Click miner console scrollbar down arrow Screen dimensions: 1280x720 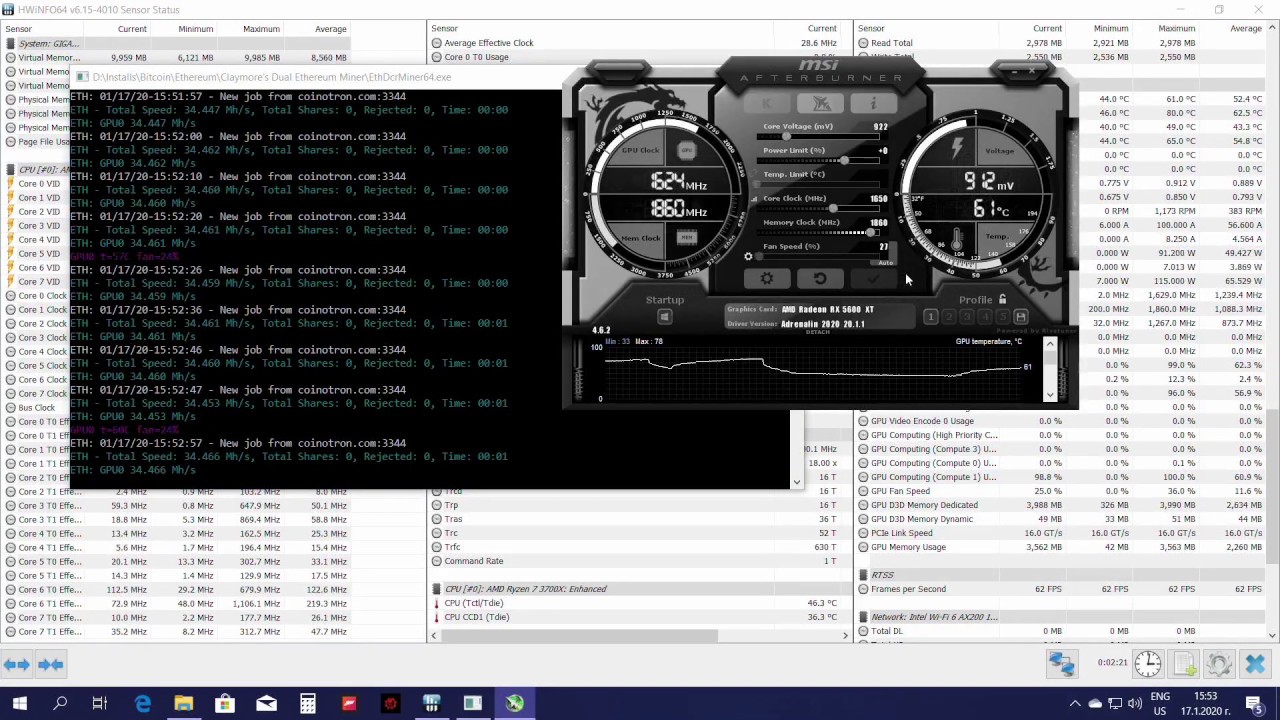click(796, 482)
